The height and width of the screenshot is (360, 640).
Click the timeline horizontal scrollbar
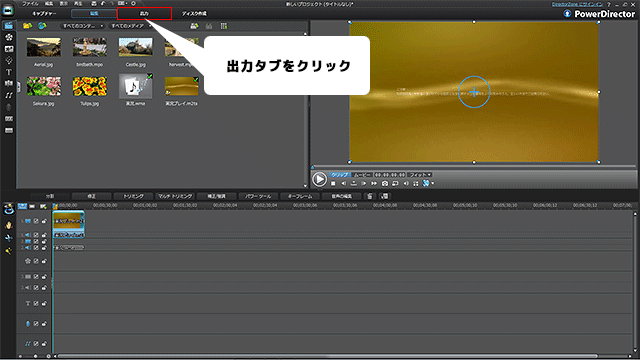[327, 356]
